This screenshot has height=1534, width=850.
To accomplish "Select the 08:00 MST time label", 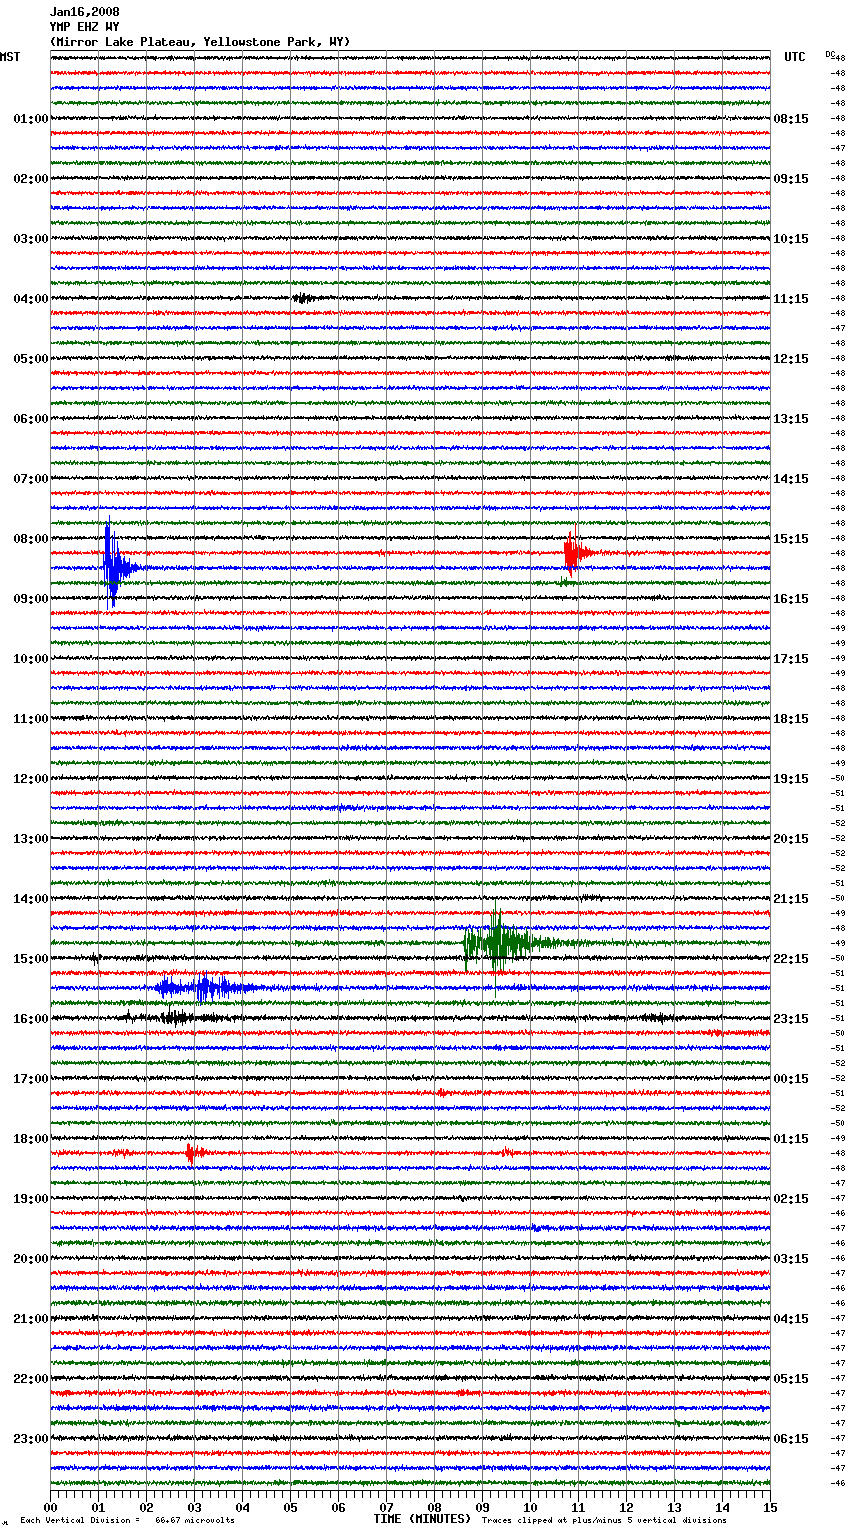I will (30, 539).
